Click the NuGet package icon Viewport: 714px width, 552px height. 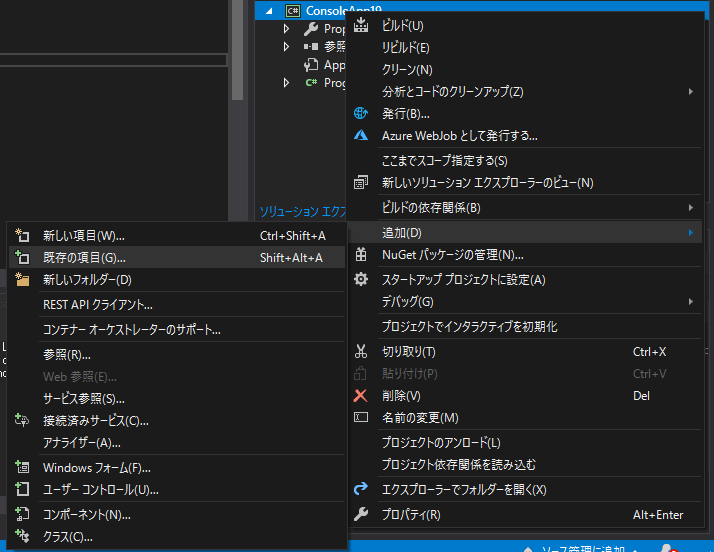click(x=361, y=254)
